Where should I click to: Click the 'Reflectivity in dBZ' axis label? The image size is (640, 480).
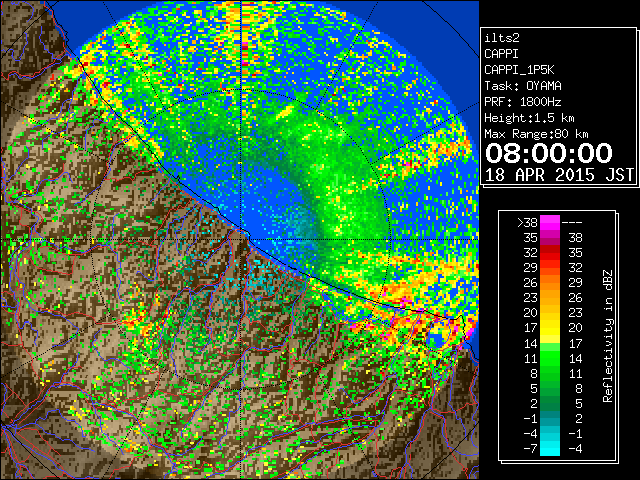coord(608,336)
